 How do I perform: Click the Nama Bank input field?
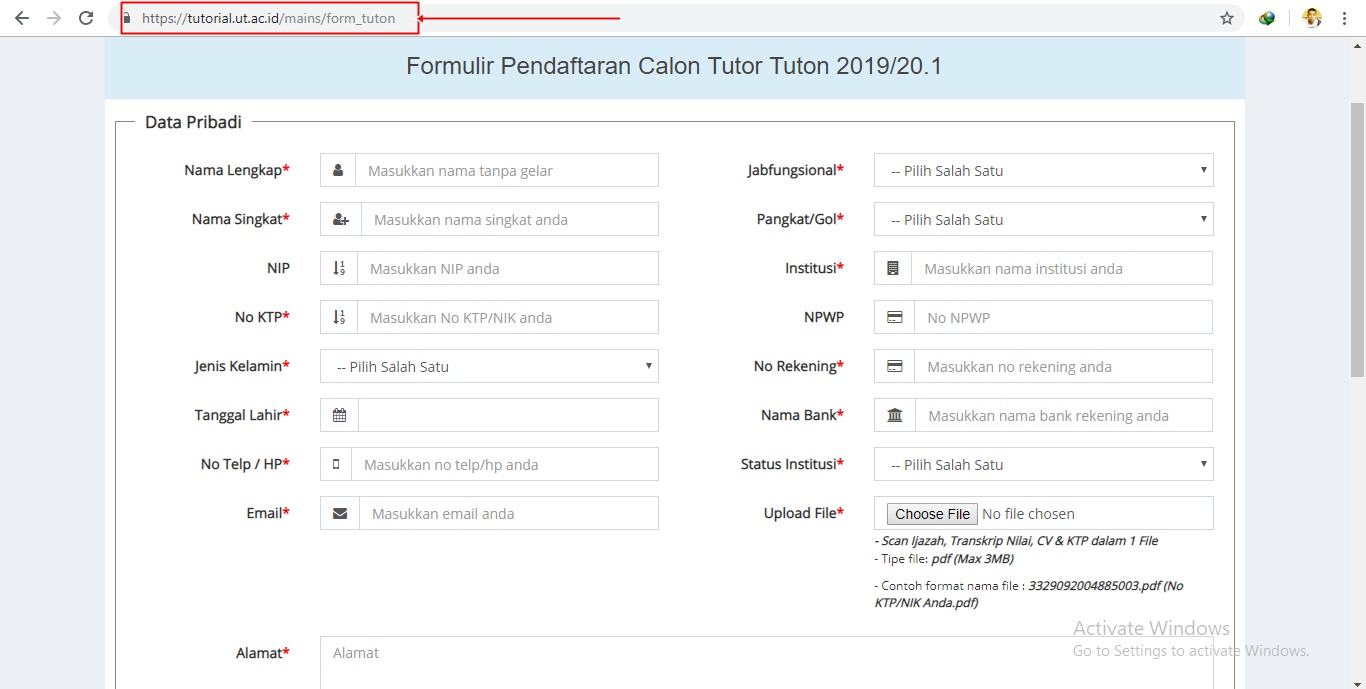(x=1064, y=415)
